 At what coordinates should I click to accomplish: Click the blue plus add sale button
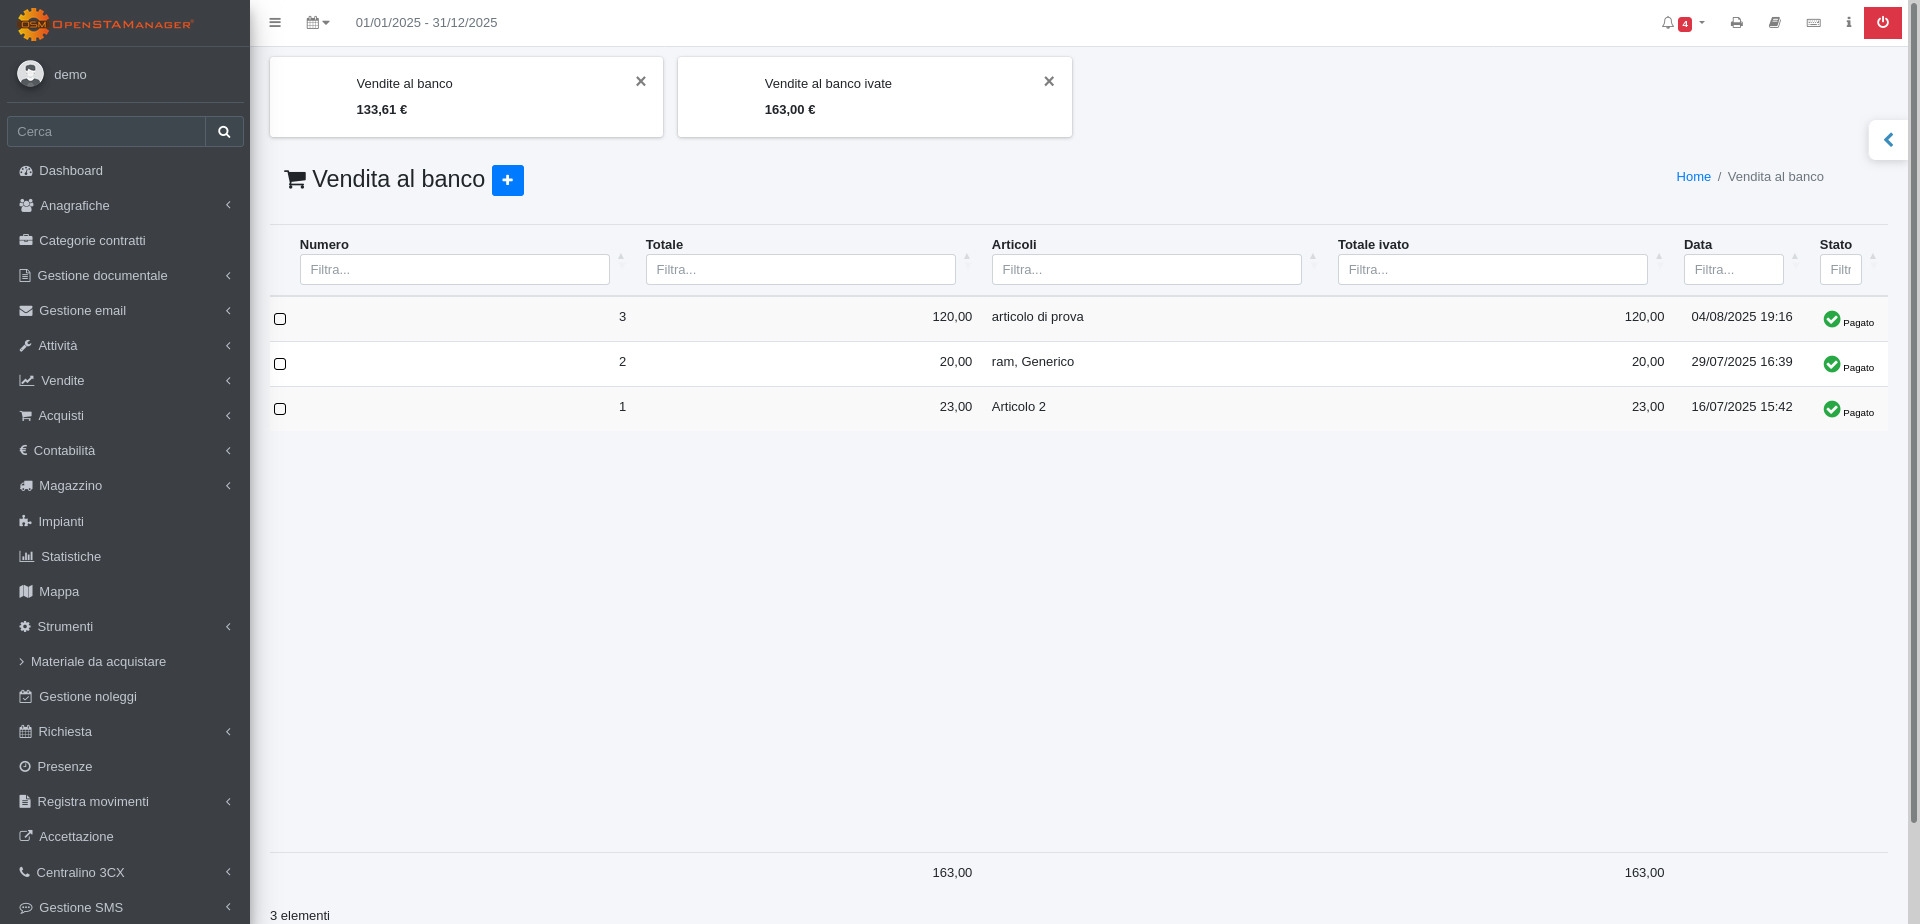pyautogui.click(x=507, y=180)
